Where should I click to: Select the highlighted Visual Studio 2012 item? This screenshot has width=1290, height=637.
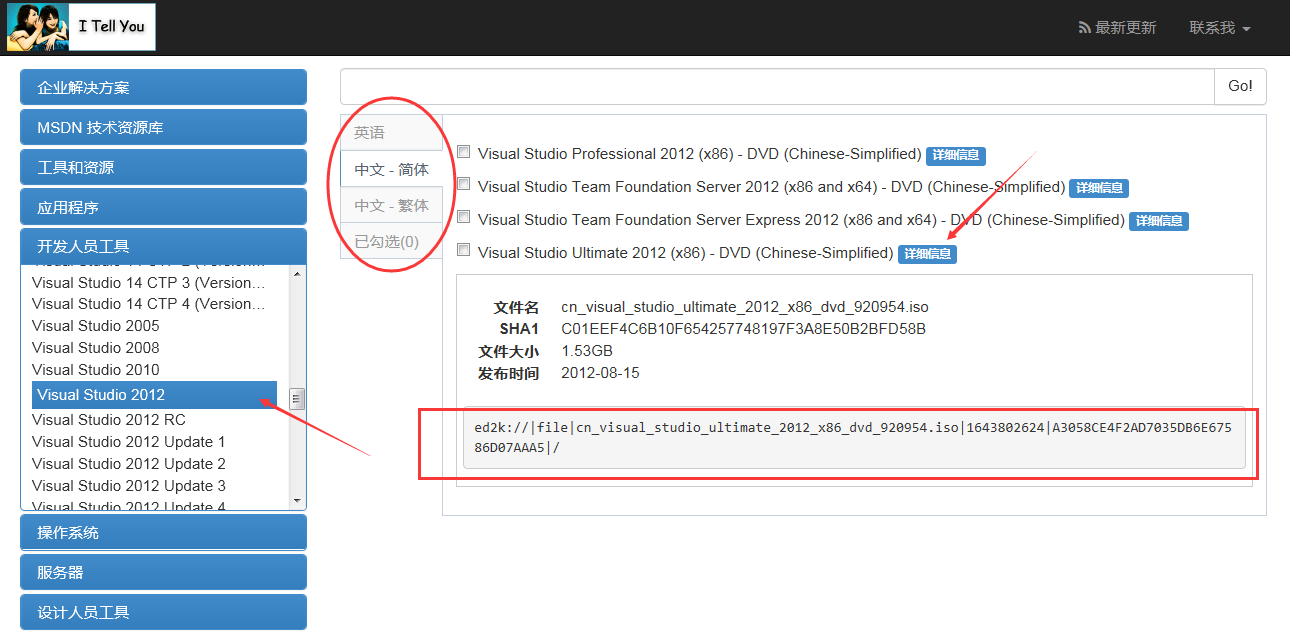coord(154,395)
